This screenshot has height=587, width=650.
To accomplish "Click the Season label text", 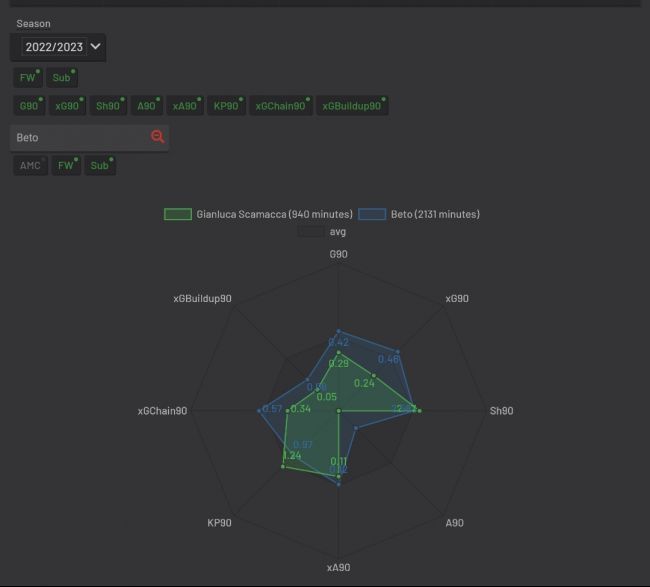I will [34, 24].
